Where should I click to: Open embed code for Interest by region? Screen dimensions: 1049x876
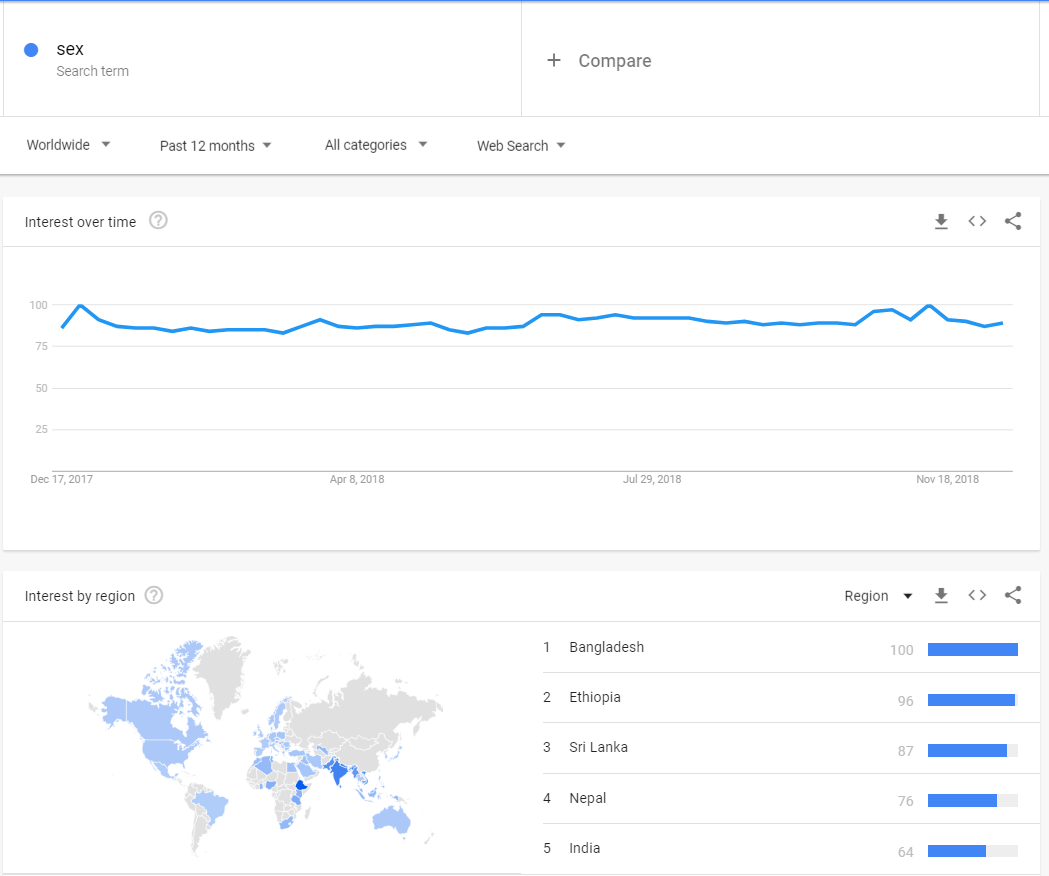977,596
